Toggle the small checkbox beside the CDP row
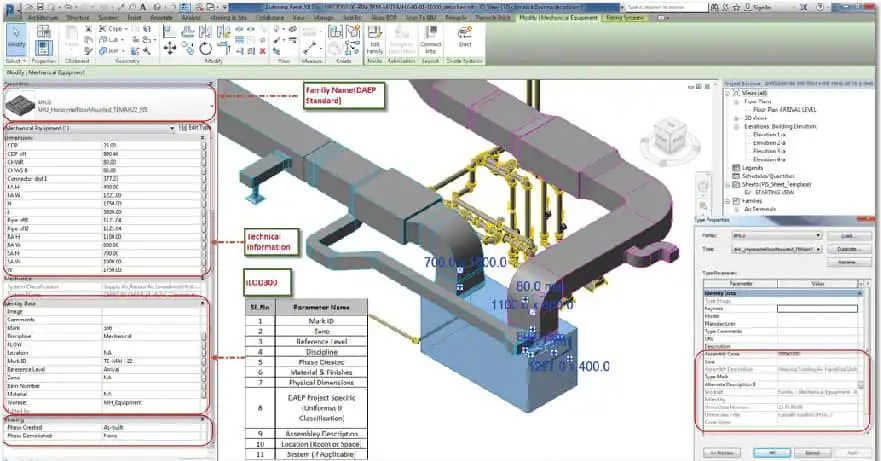This screenshot has height=461, width=881. pos(203,145)
